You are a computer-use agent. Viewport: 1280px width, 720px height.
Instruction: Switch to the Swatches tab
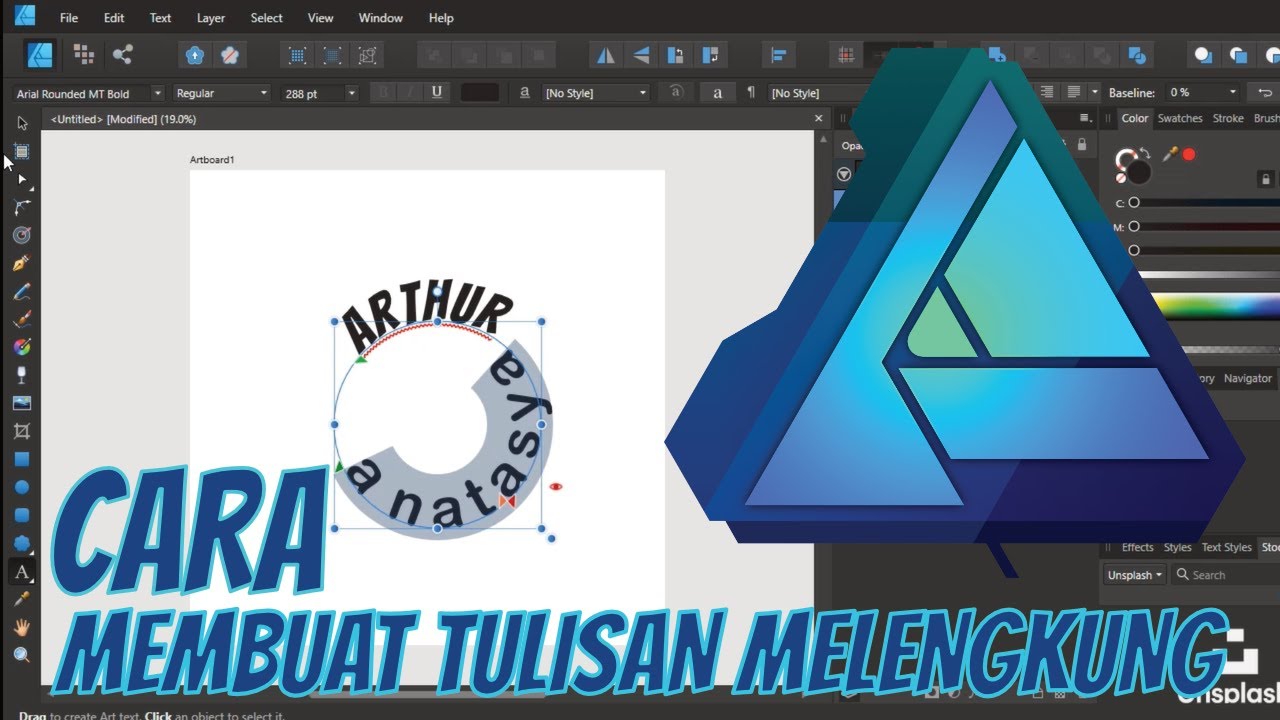click(1180, 118)
